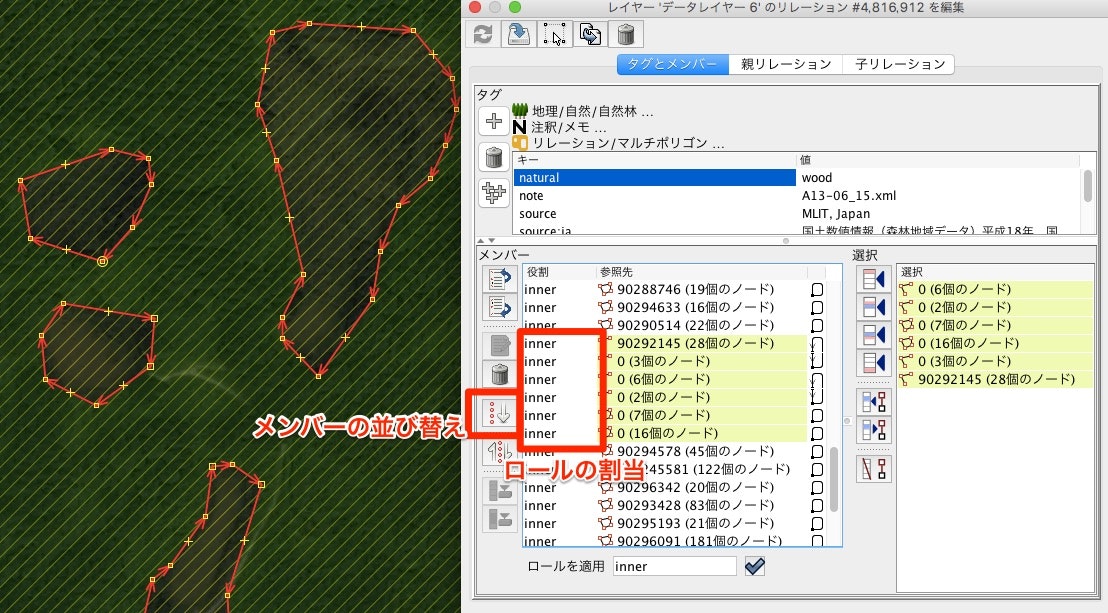The height and width of the screenshot is (613, 1108).
Task: Remove selected members using the members-panel trash icon
Action: pyautogui.click(x=497, y=375)
